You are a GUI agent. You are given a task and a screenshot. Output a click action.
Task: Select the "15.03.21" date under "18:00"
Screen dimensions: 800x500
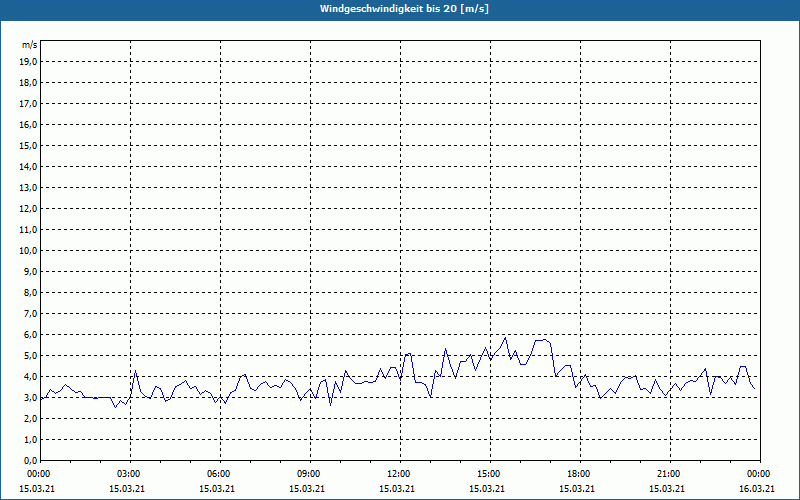point(577,489)
